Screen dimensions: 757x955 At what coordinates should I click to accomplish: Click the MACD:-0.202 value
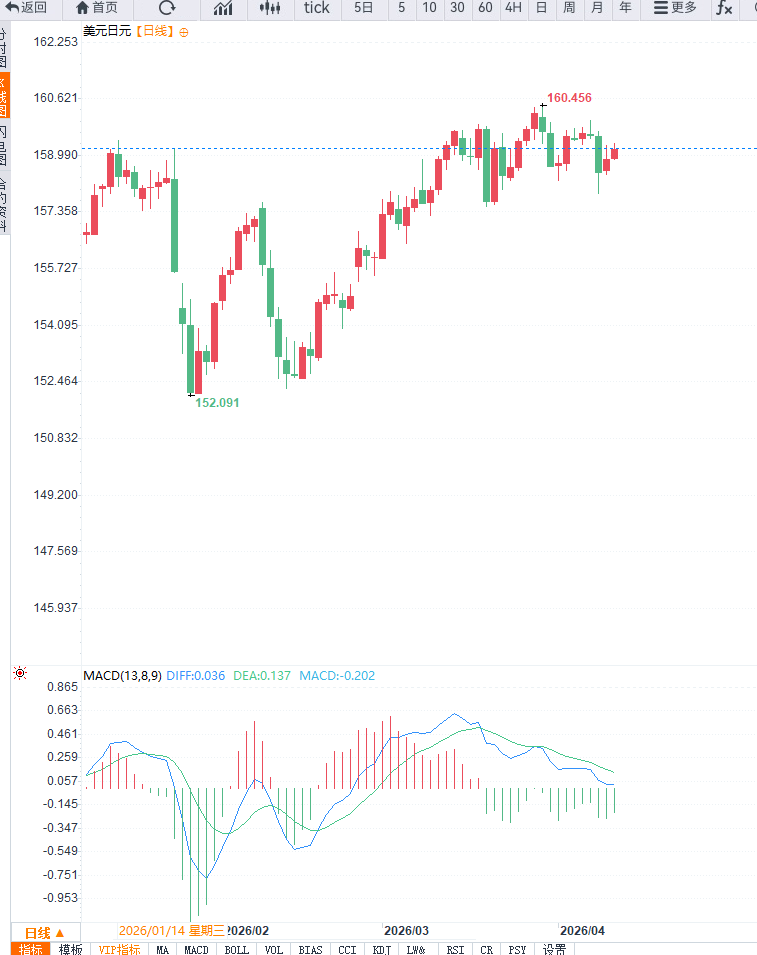pyautogui.click(x=337, y=675)
